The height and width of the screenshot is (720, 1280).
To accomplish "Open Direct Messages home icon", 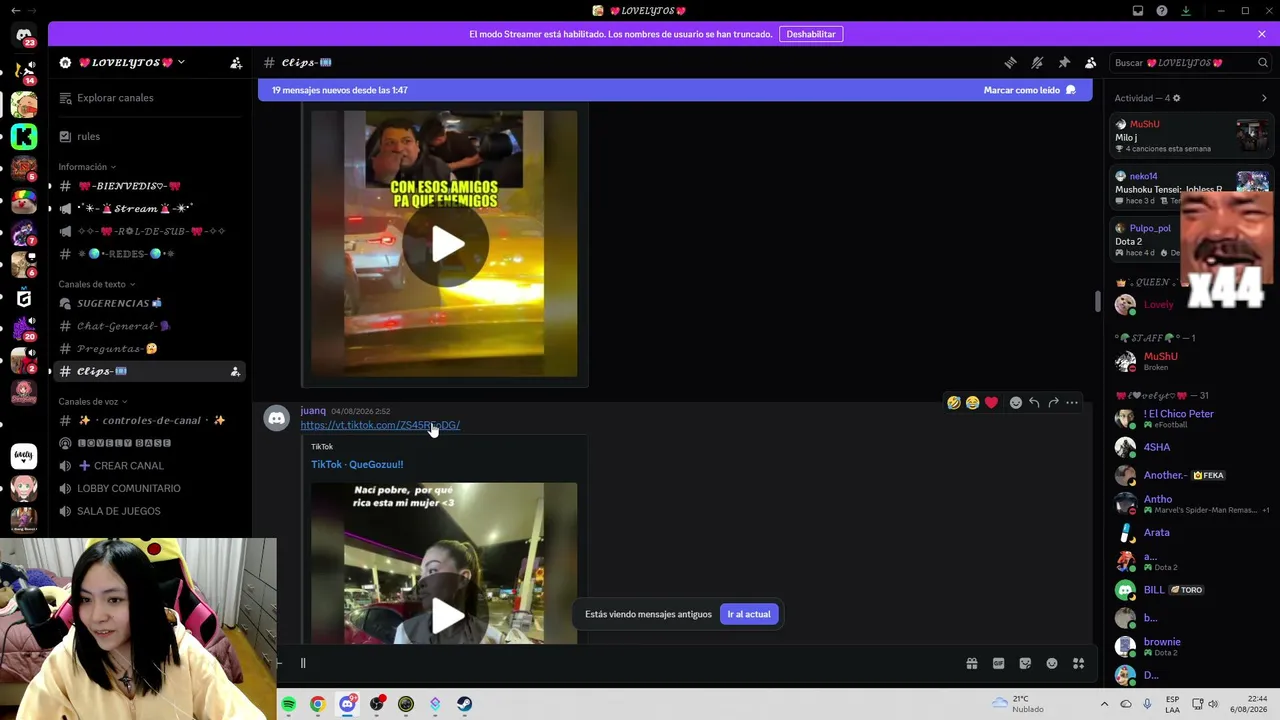I will point(24,36).
